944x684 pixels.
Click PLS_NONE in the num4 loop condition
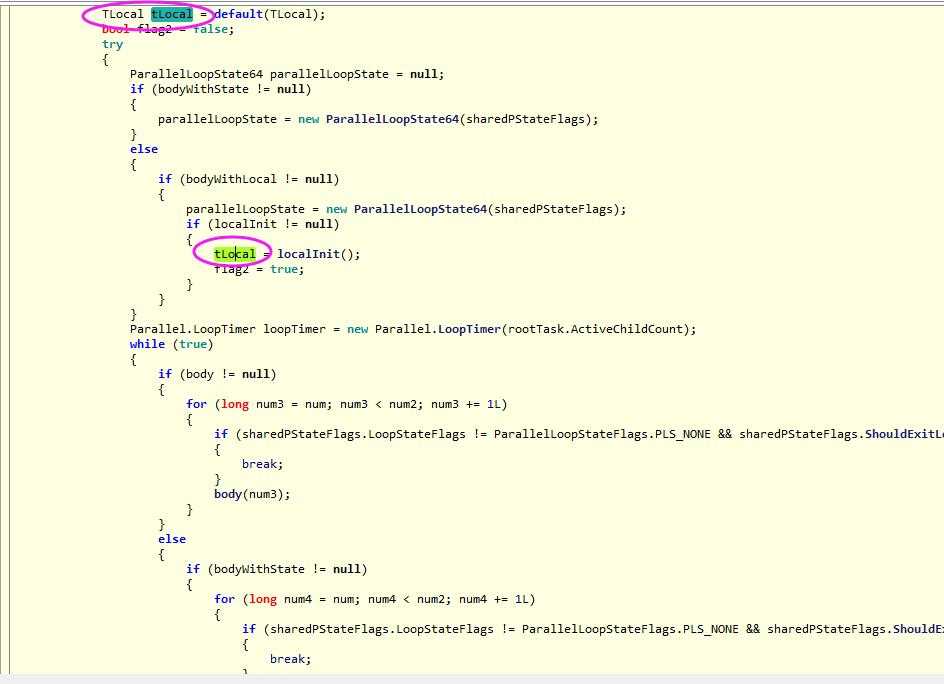[x=710, y=629]
